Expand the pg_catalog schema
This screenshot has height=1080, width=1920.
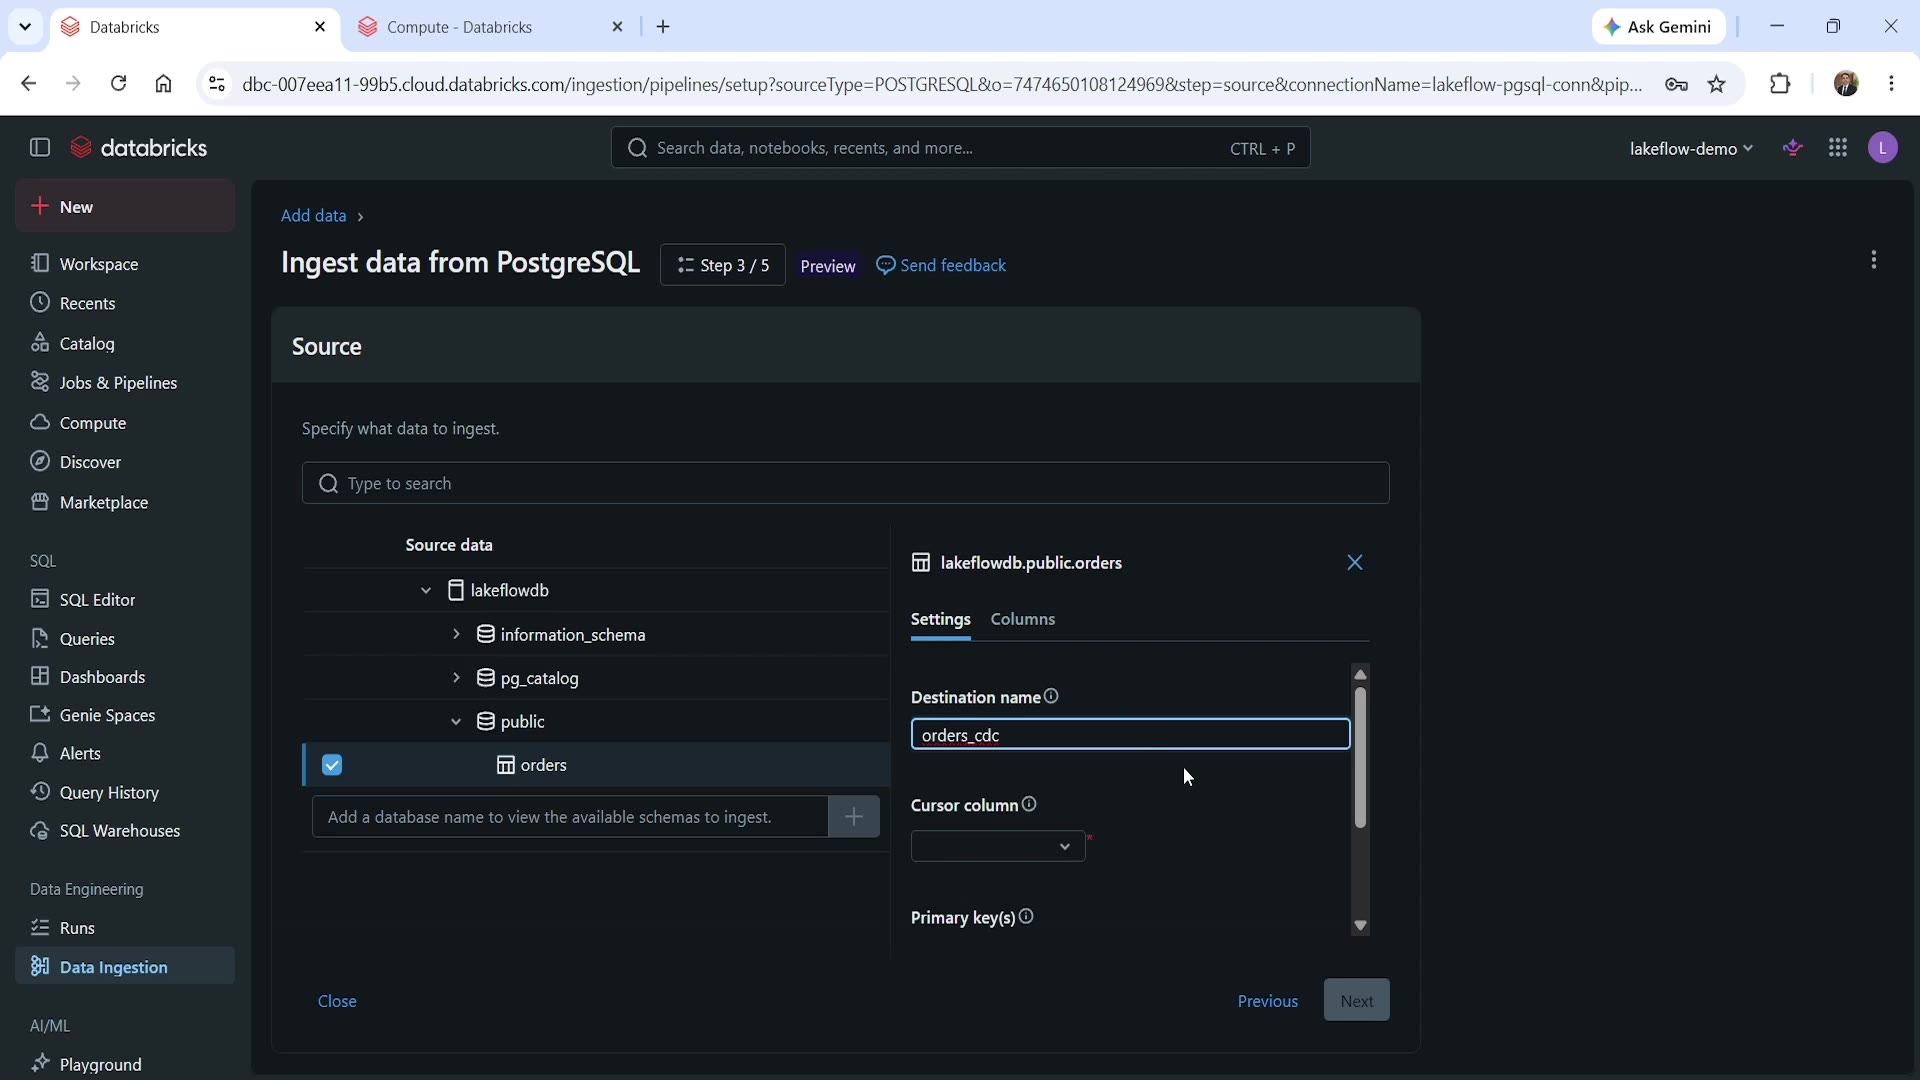click(x=456, y=678)
